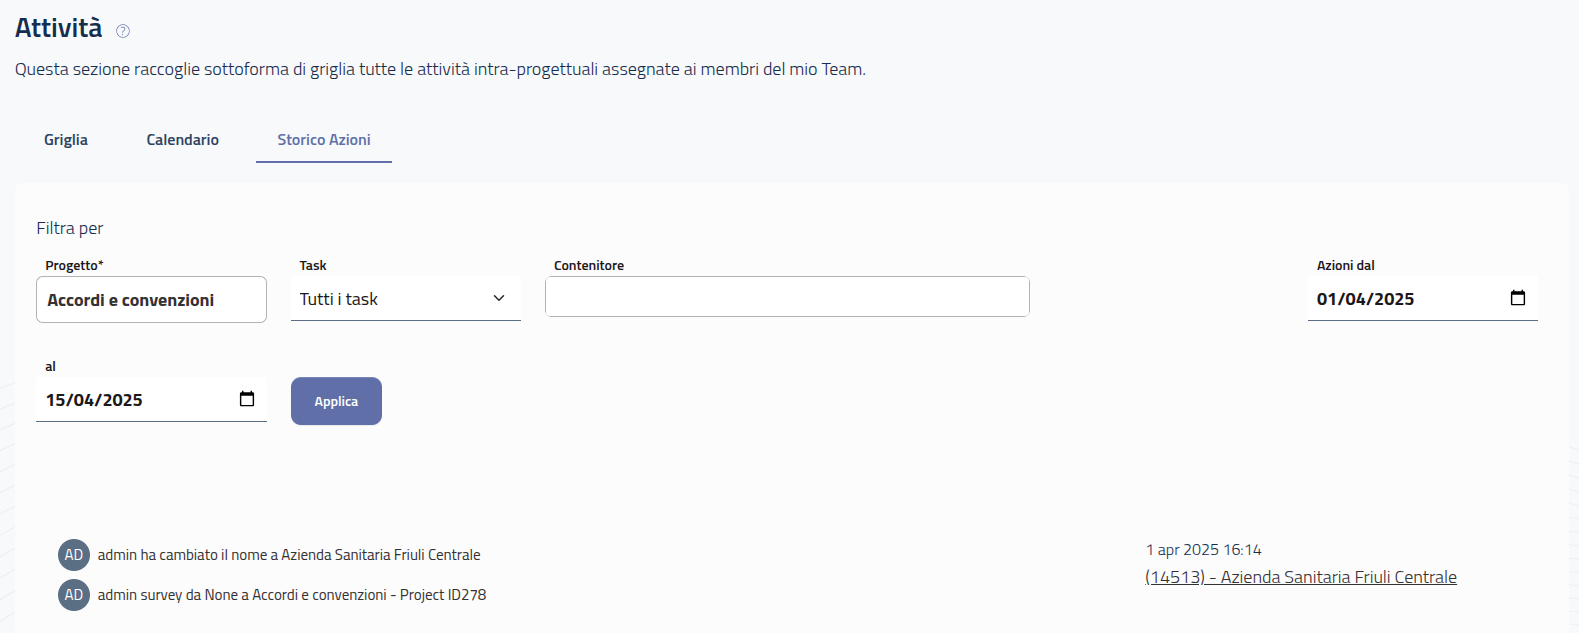The image size is (1579, 633).
Task: Click AD avatar next to 'admin ha cambiato il nome'
Action: (74, 555)
